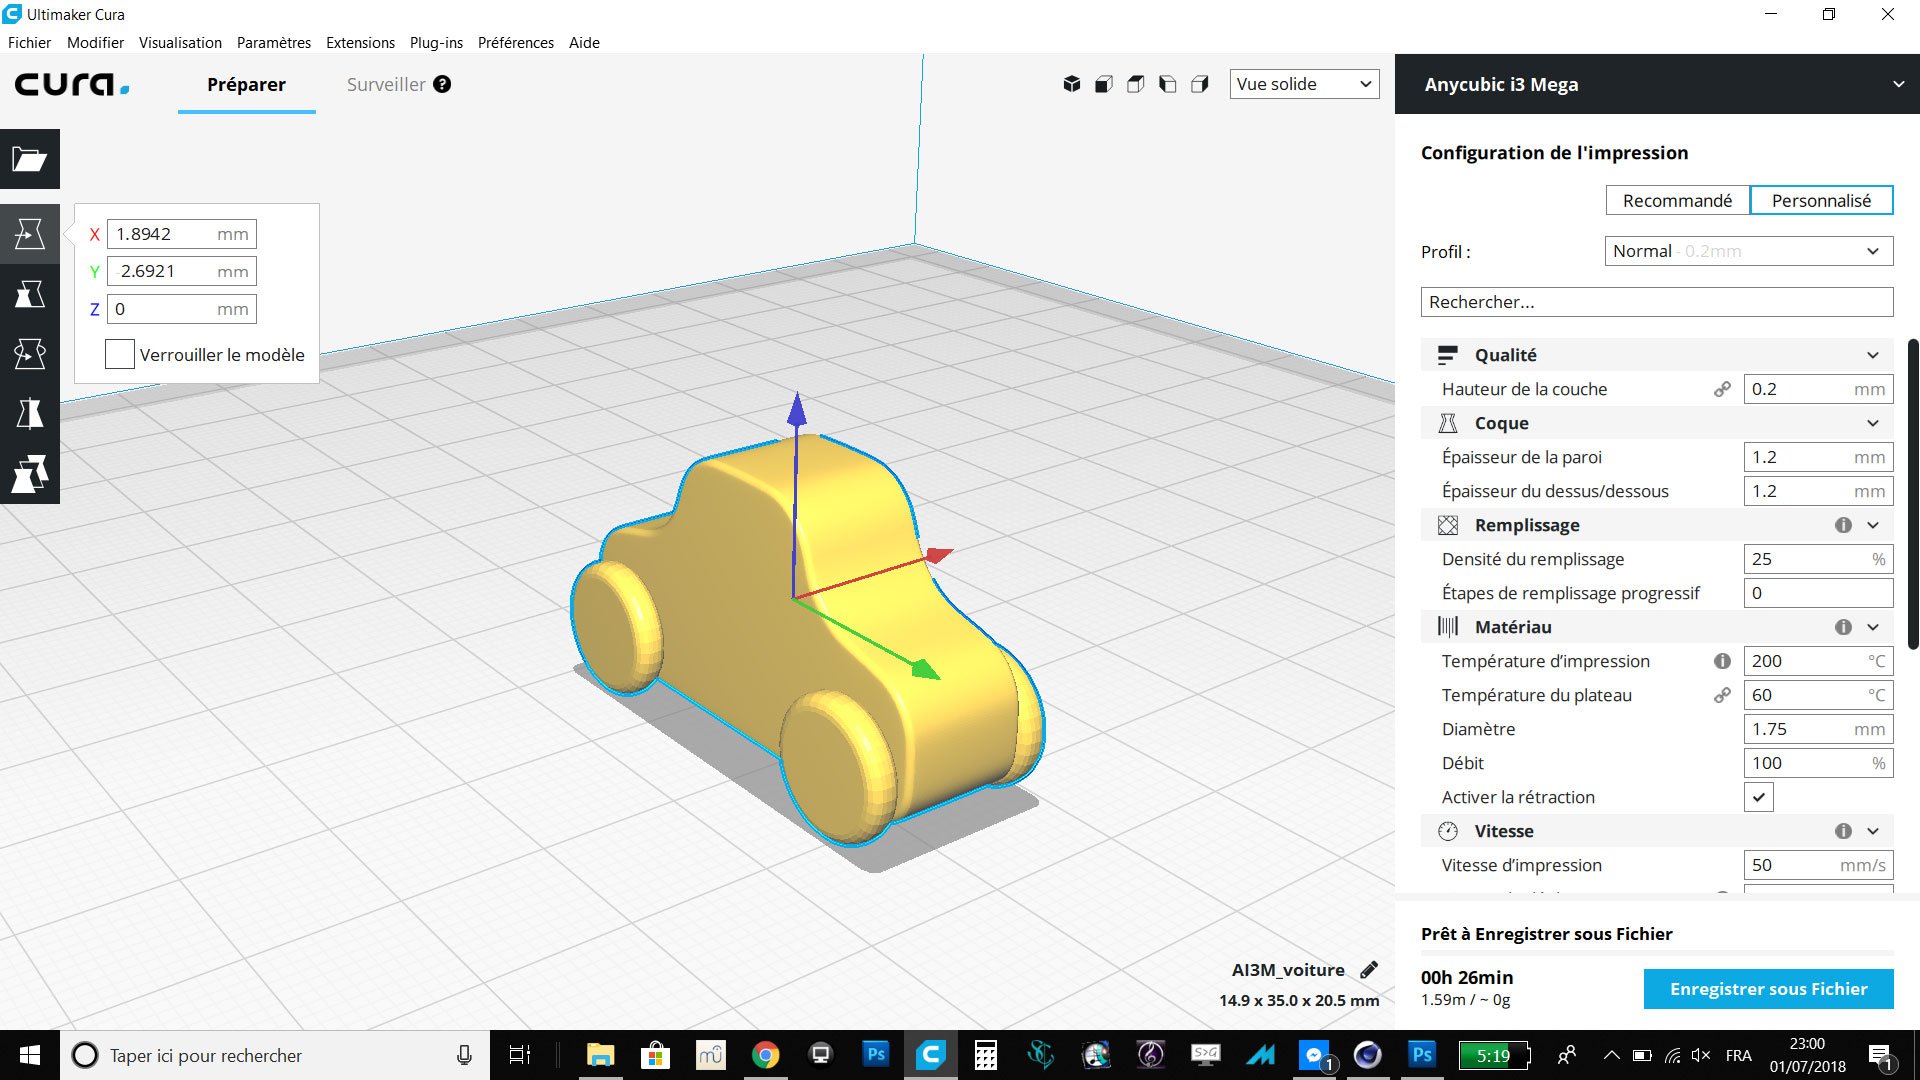Open the per-model settings tool
Image resolution: width=1920 pixels, height=1080 pixels.
point(30,474)
